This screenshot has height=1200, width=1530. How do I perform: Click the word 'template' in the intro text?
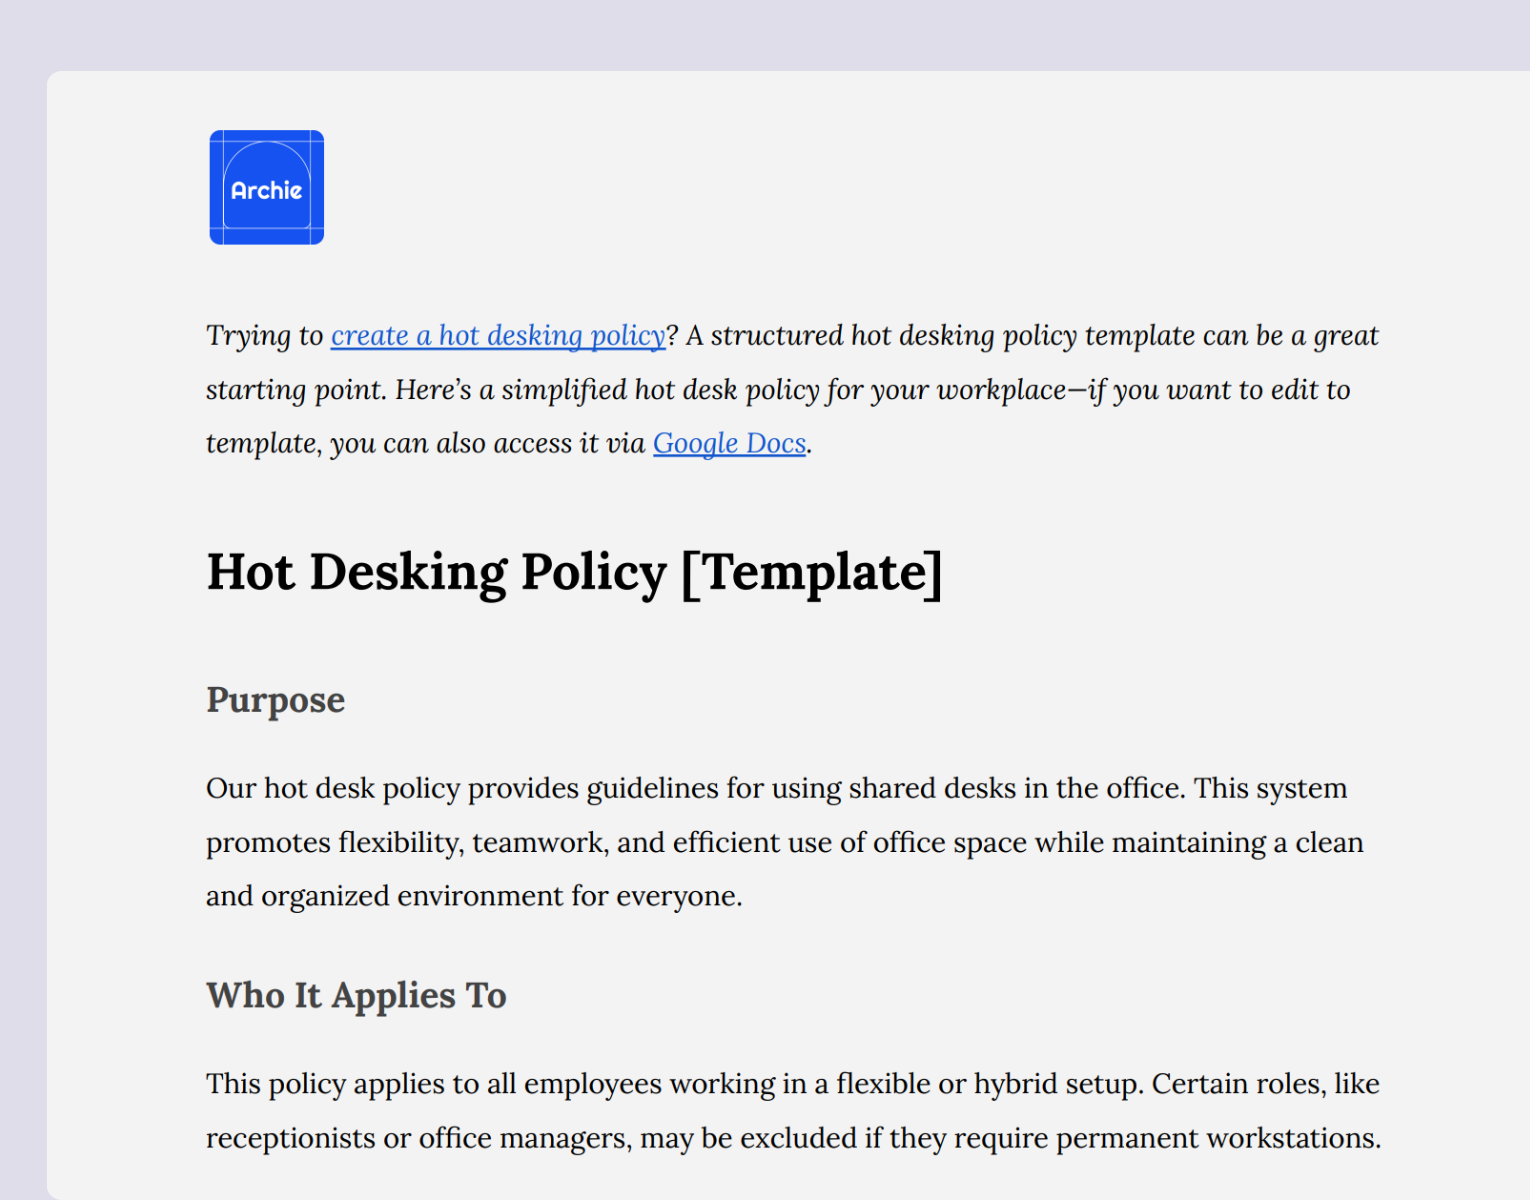coord(261,443)
